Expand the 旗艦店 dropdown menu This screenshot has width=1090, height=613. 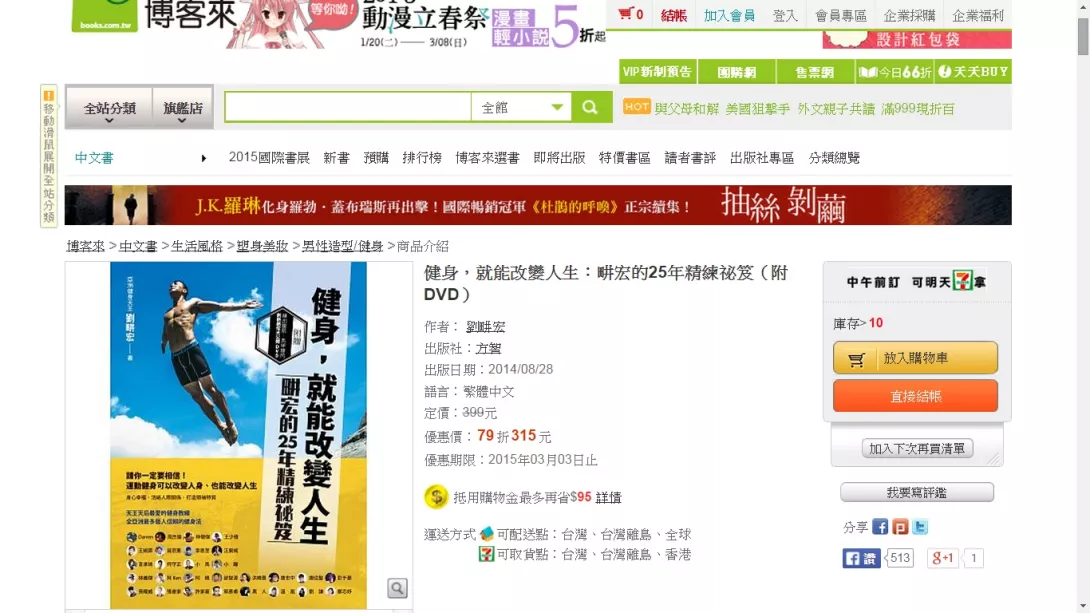pyautogui.click(x=183, y=108)
